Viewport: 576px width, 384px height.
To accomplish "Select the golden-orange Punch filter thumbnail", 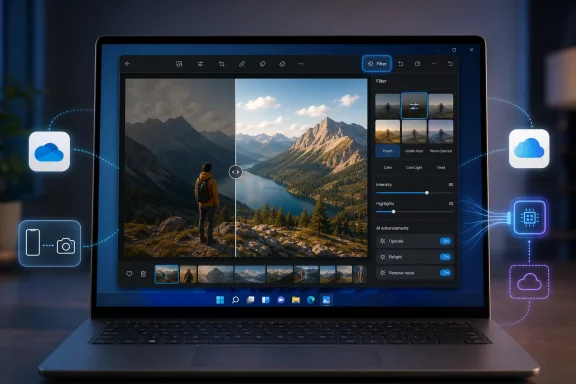I will [x=387, y=132].
